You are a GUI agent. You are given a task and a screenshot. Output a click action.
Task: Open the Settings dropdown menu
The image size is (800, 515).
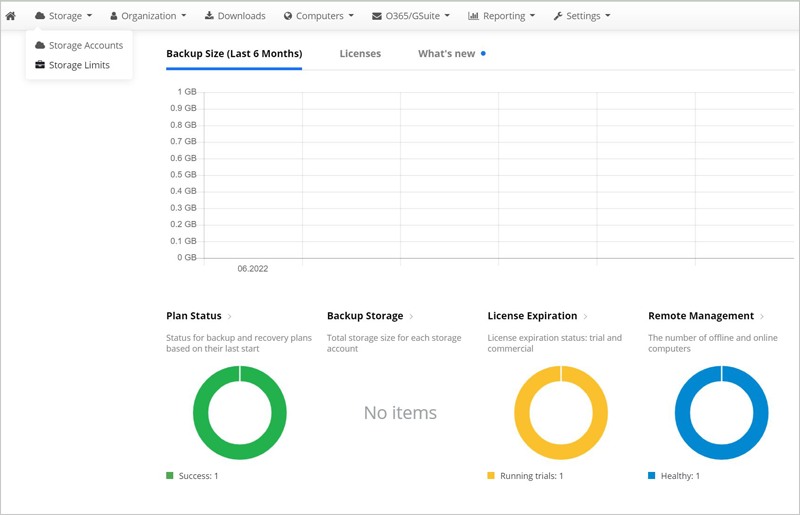(582, 16)
